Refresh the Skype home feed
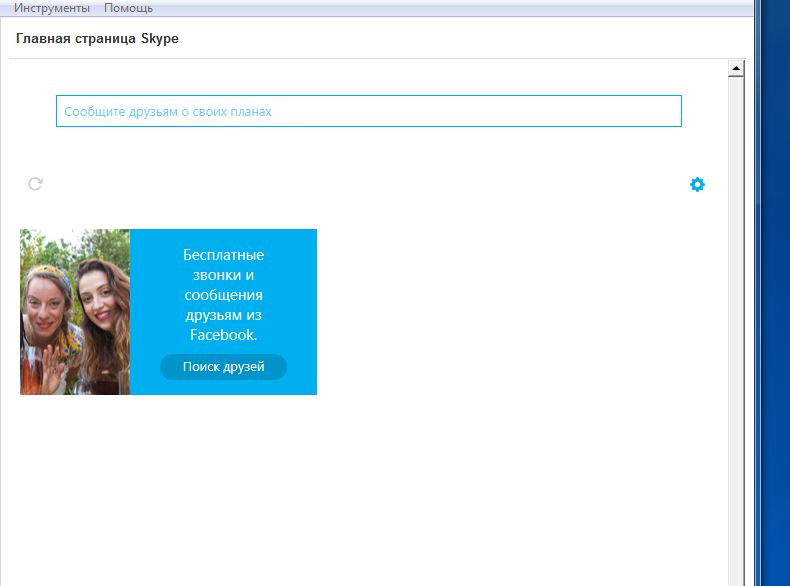This screenshot has width=790, height=586. point(35,184)
